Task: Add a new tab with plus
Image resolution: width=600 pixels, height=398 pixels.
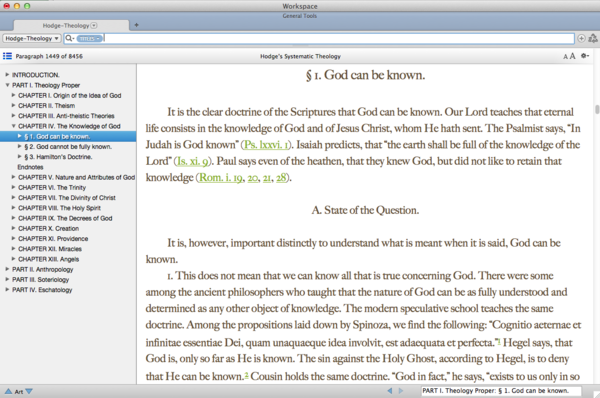Action: coord(136,25)
